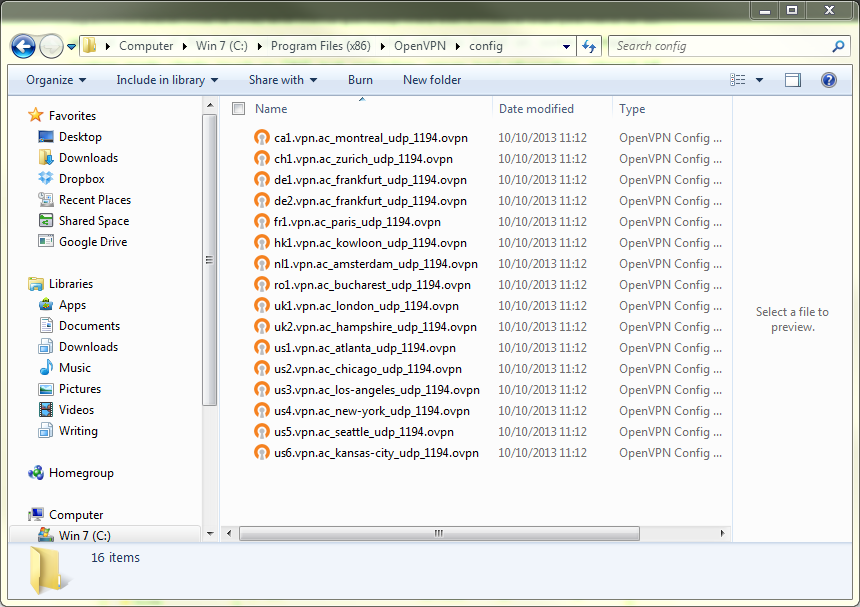Open Windows Explorer help button
The height and width of the screenshot is (607, 860).
pyautogui.click(x=829, y=80)
